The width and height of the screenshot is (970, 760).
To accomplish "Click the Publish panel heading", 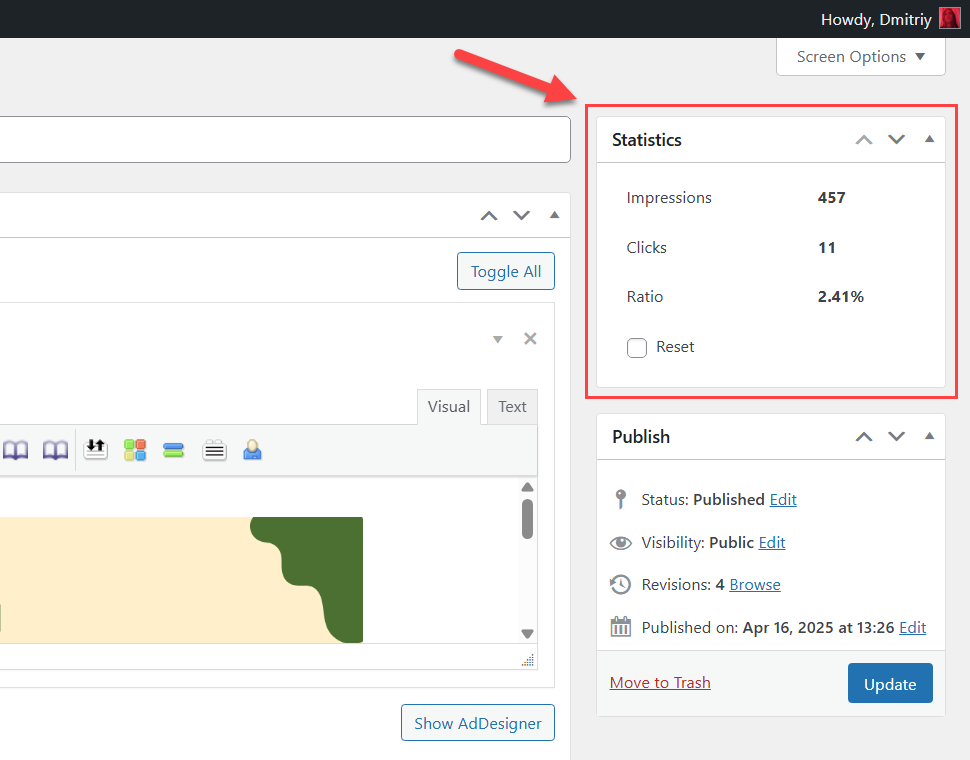I will [x=641, y=437].
